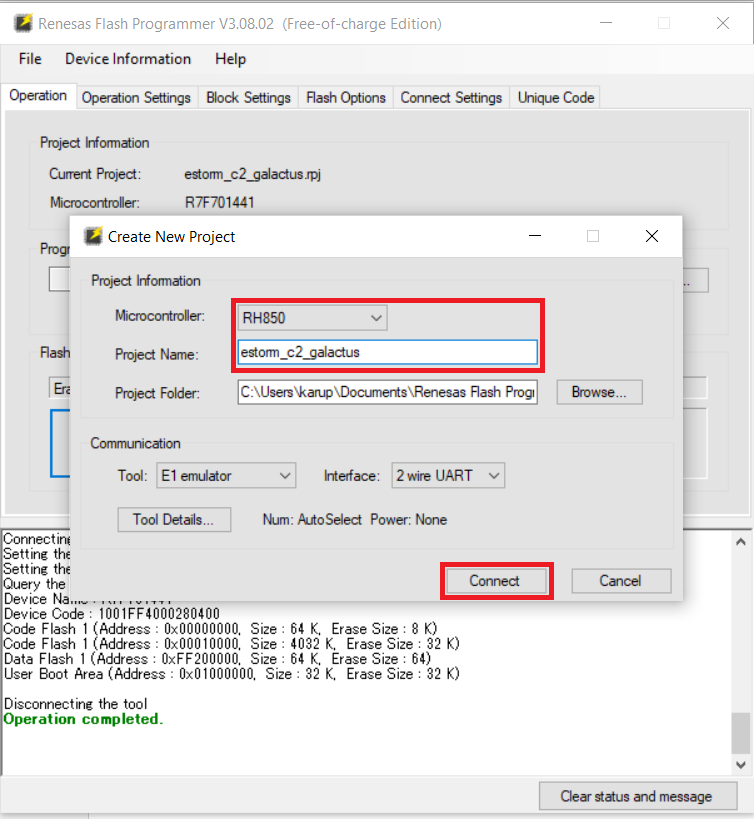Click the 'Operation completed.' log text
754x819 pixels.
click(x=84, y=719)
